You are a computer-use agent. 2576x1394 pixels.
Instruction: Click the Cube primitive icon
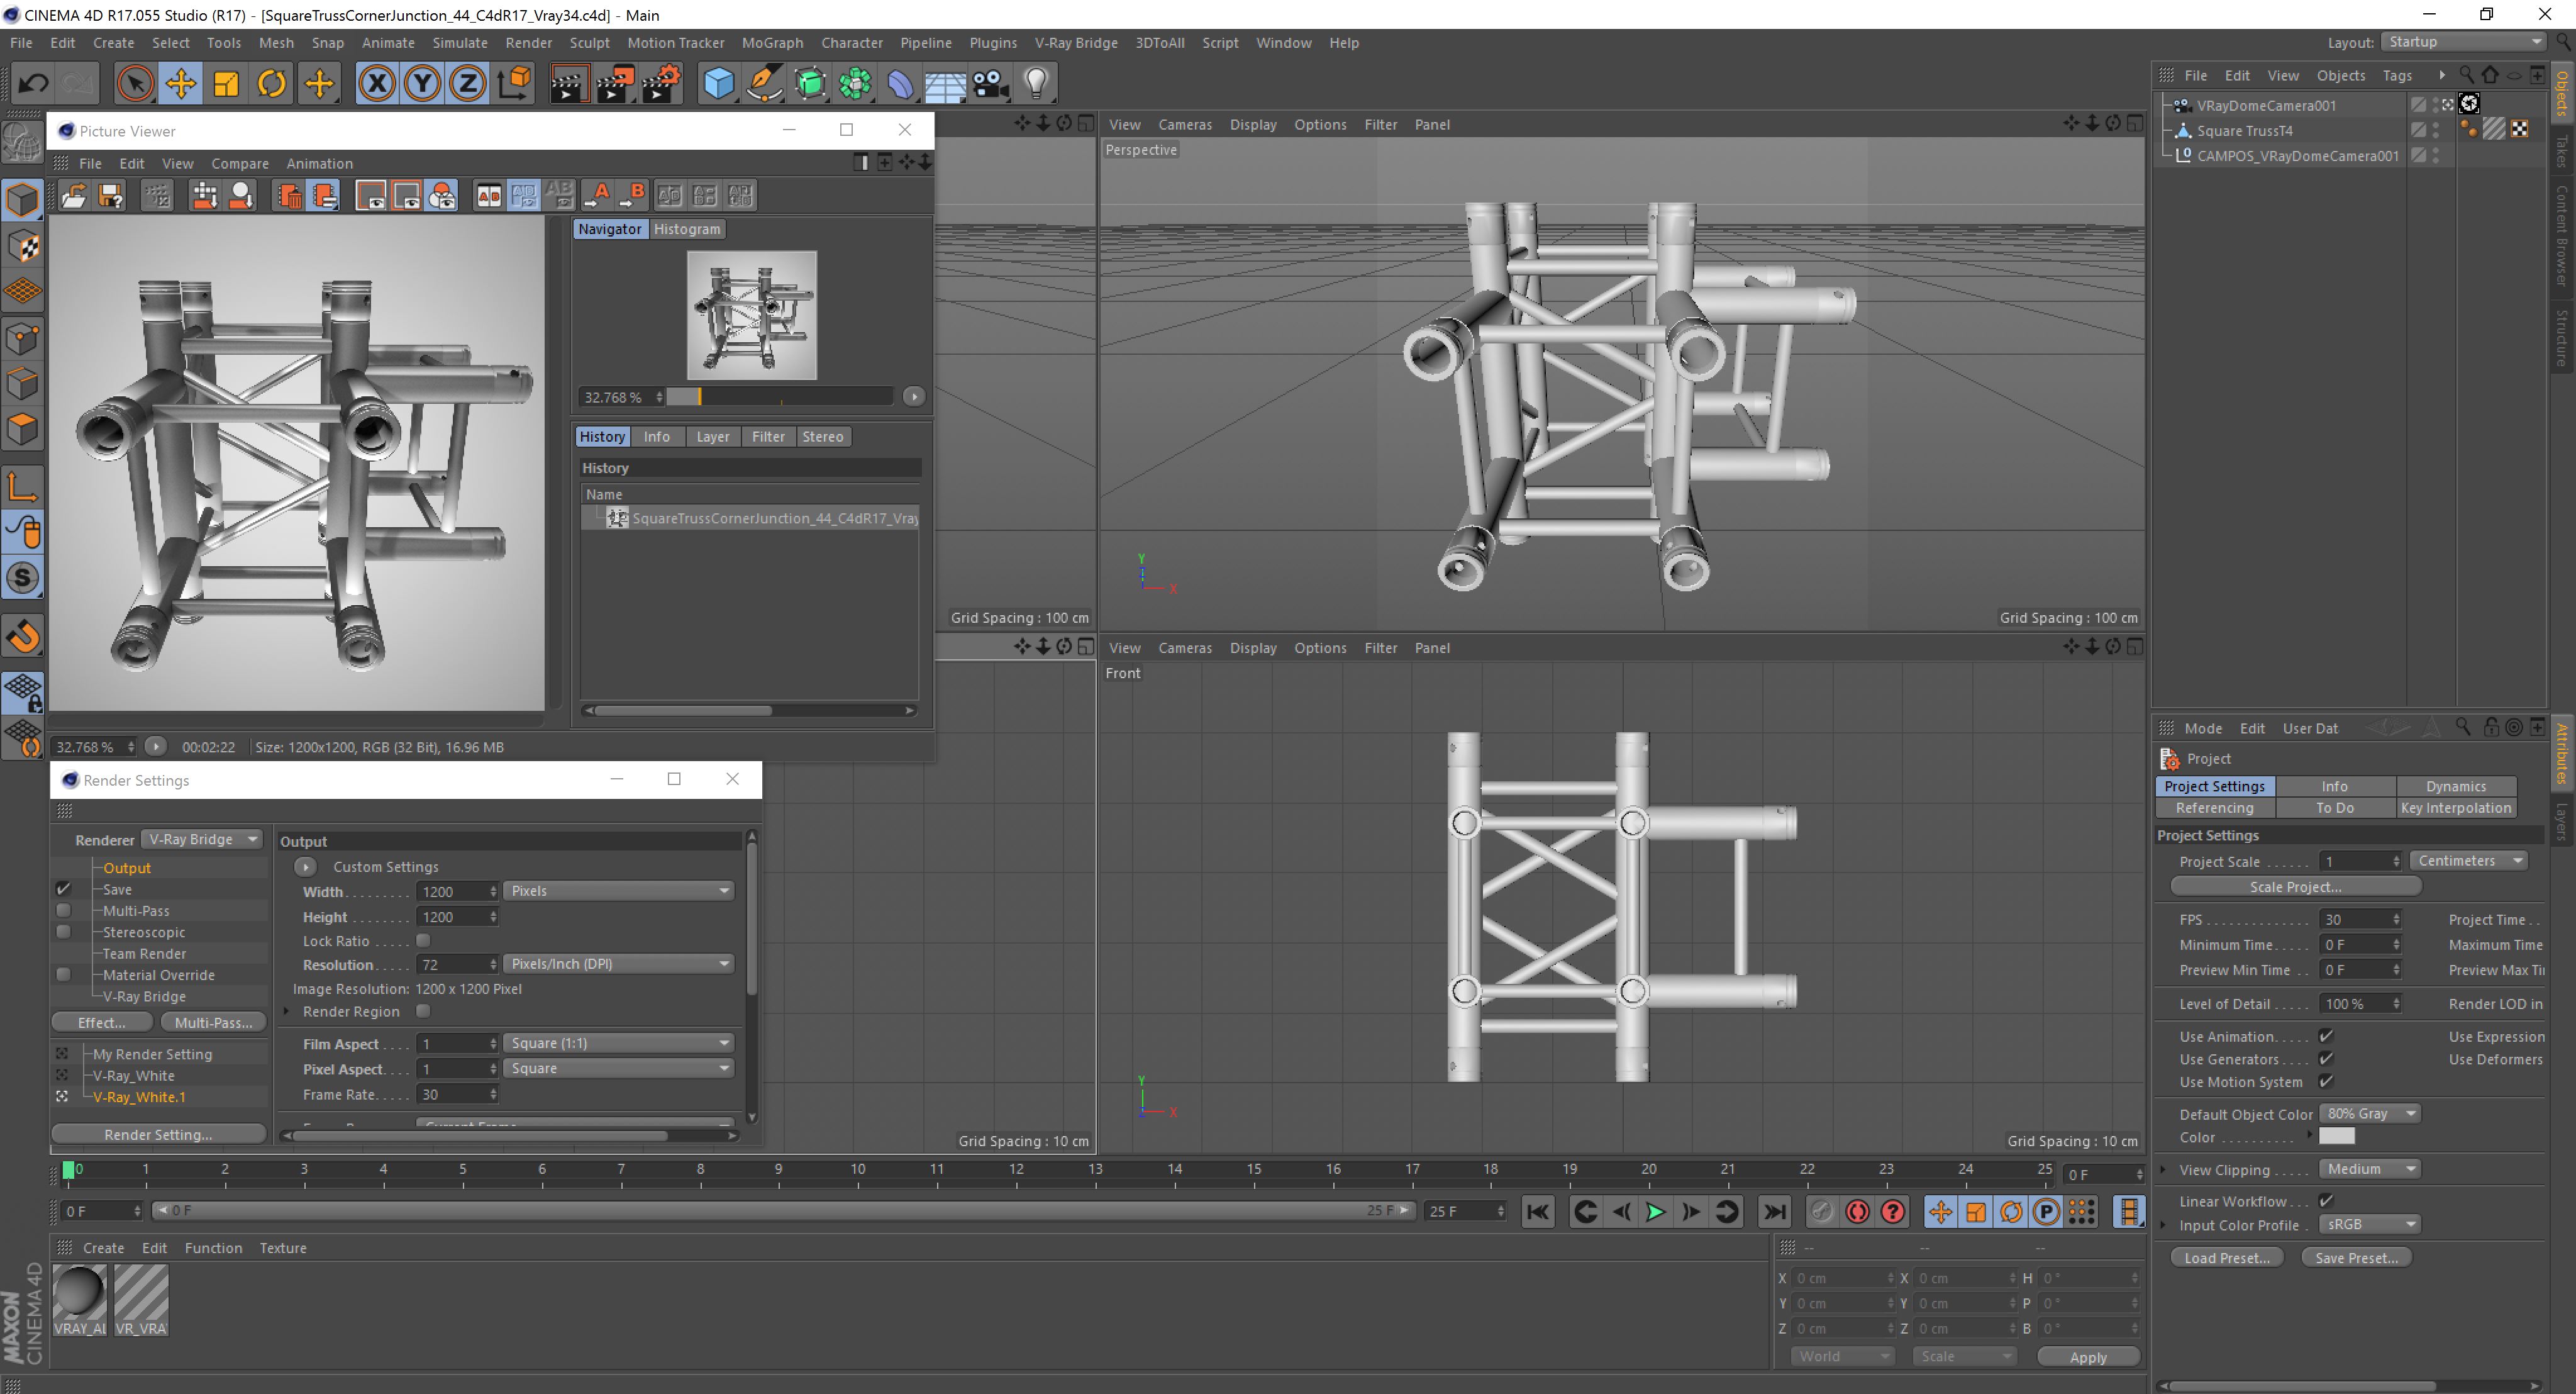pyautogui.click(x=718, y=83)
